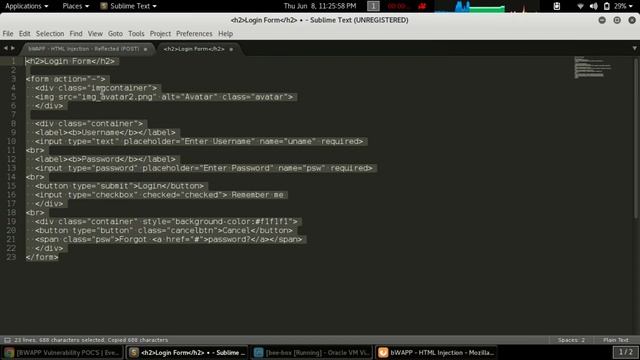
Task: Open the Spaces: 2 indentation selector
Action: click(571, 340)
